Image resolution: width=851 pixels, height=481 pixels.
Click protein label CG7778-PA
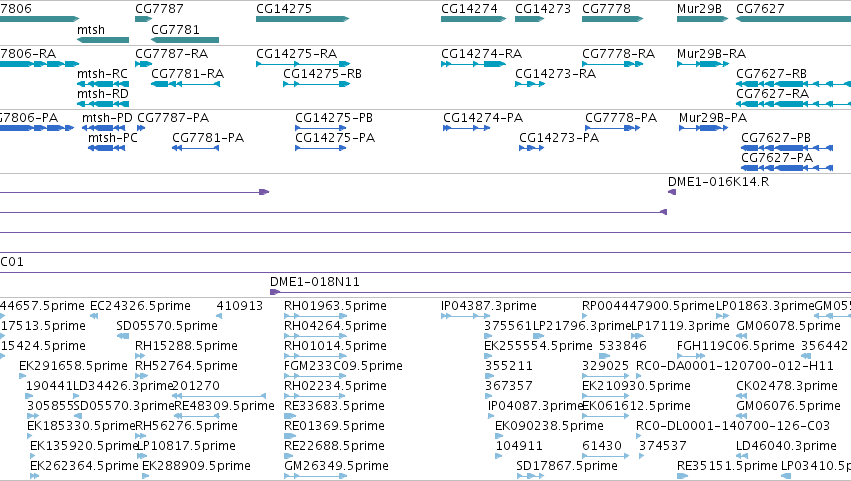click(621, 118)
